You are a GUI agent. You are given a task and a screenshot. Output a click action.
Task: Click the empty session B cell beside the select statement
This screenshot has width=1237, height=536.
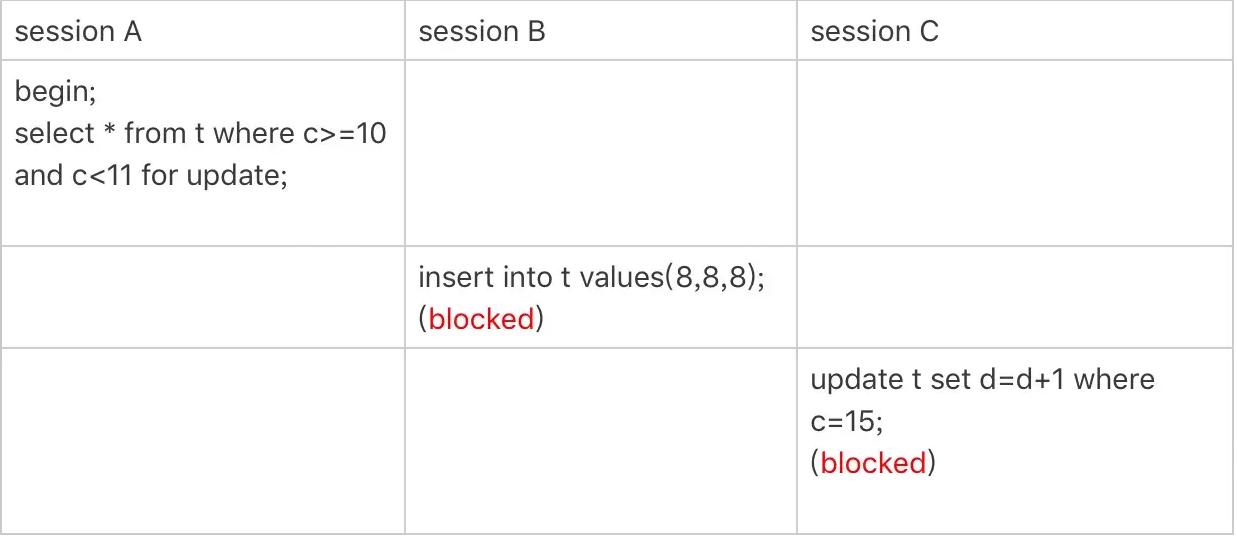coord(600,154)
